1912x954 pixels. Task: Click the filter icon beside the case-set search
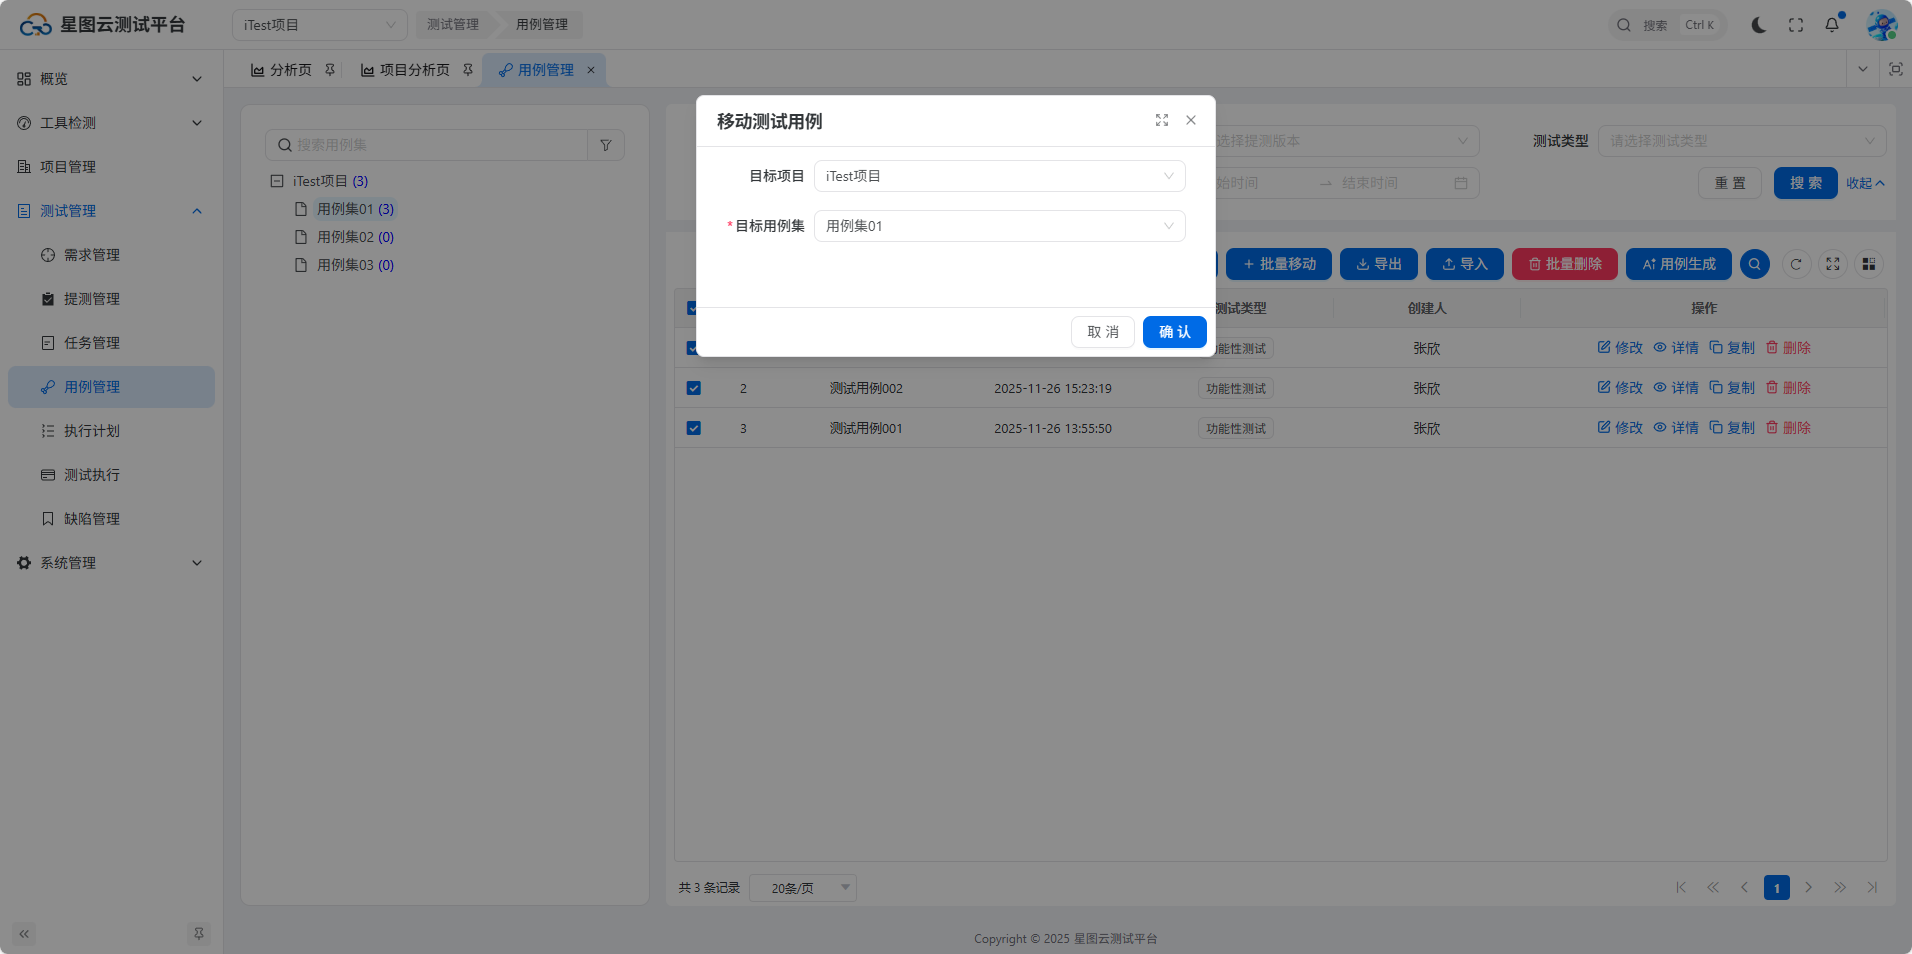(605, 145)
